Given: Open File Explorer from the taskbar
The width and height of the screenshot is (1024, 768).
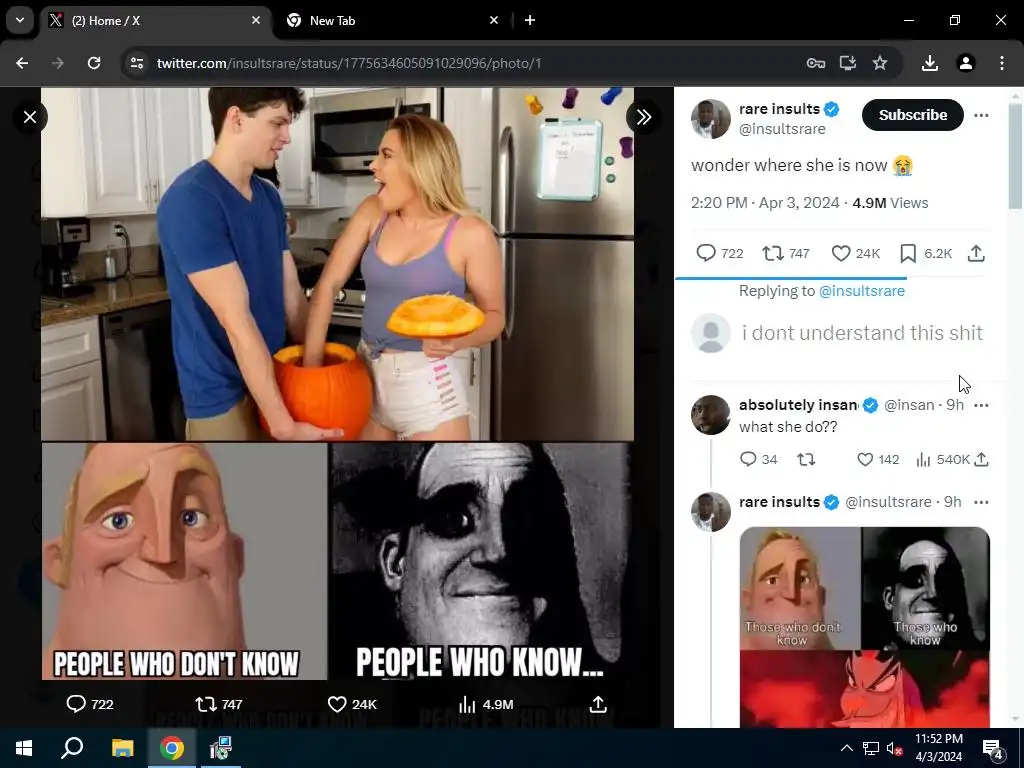Looking at the screenshot, I should tap(122, 748).
